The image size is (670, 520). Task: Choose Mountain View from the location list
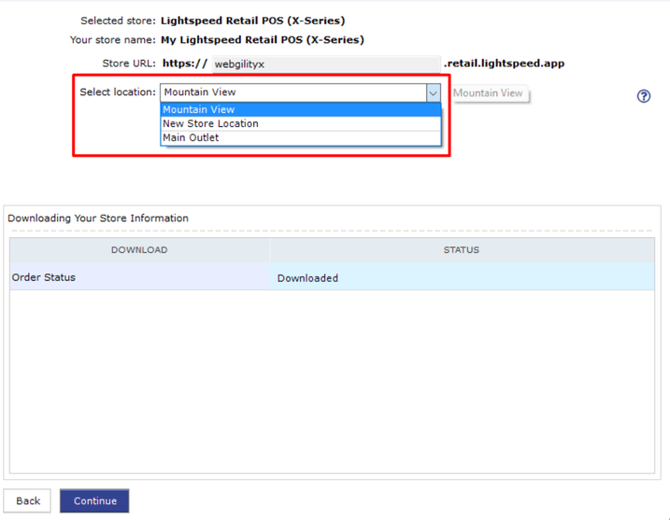click(x=301, y=110)
